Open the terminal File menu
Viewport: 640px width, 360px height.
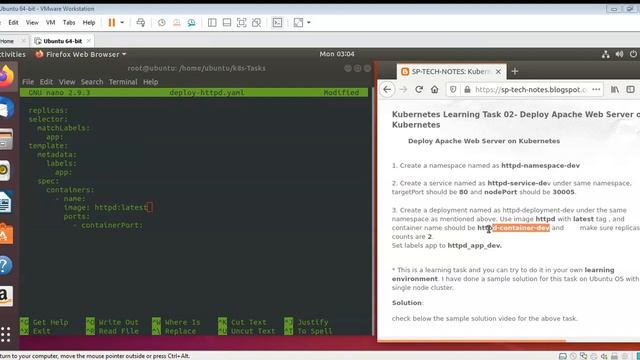tap(28, 82)
